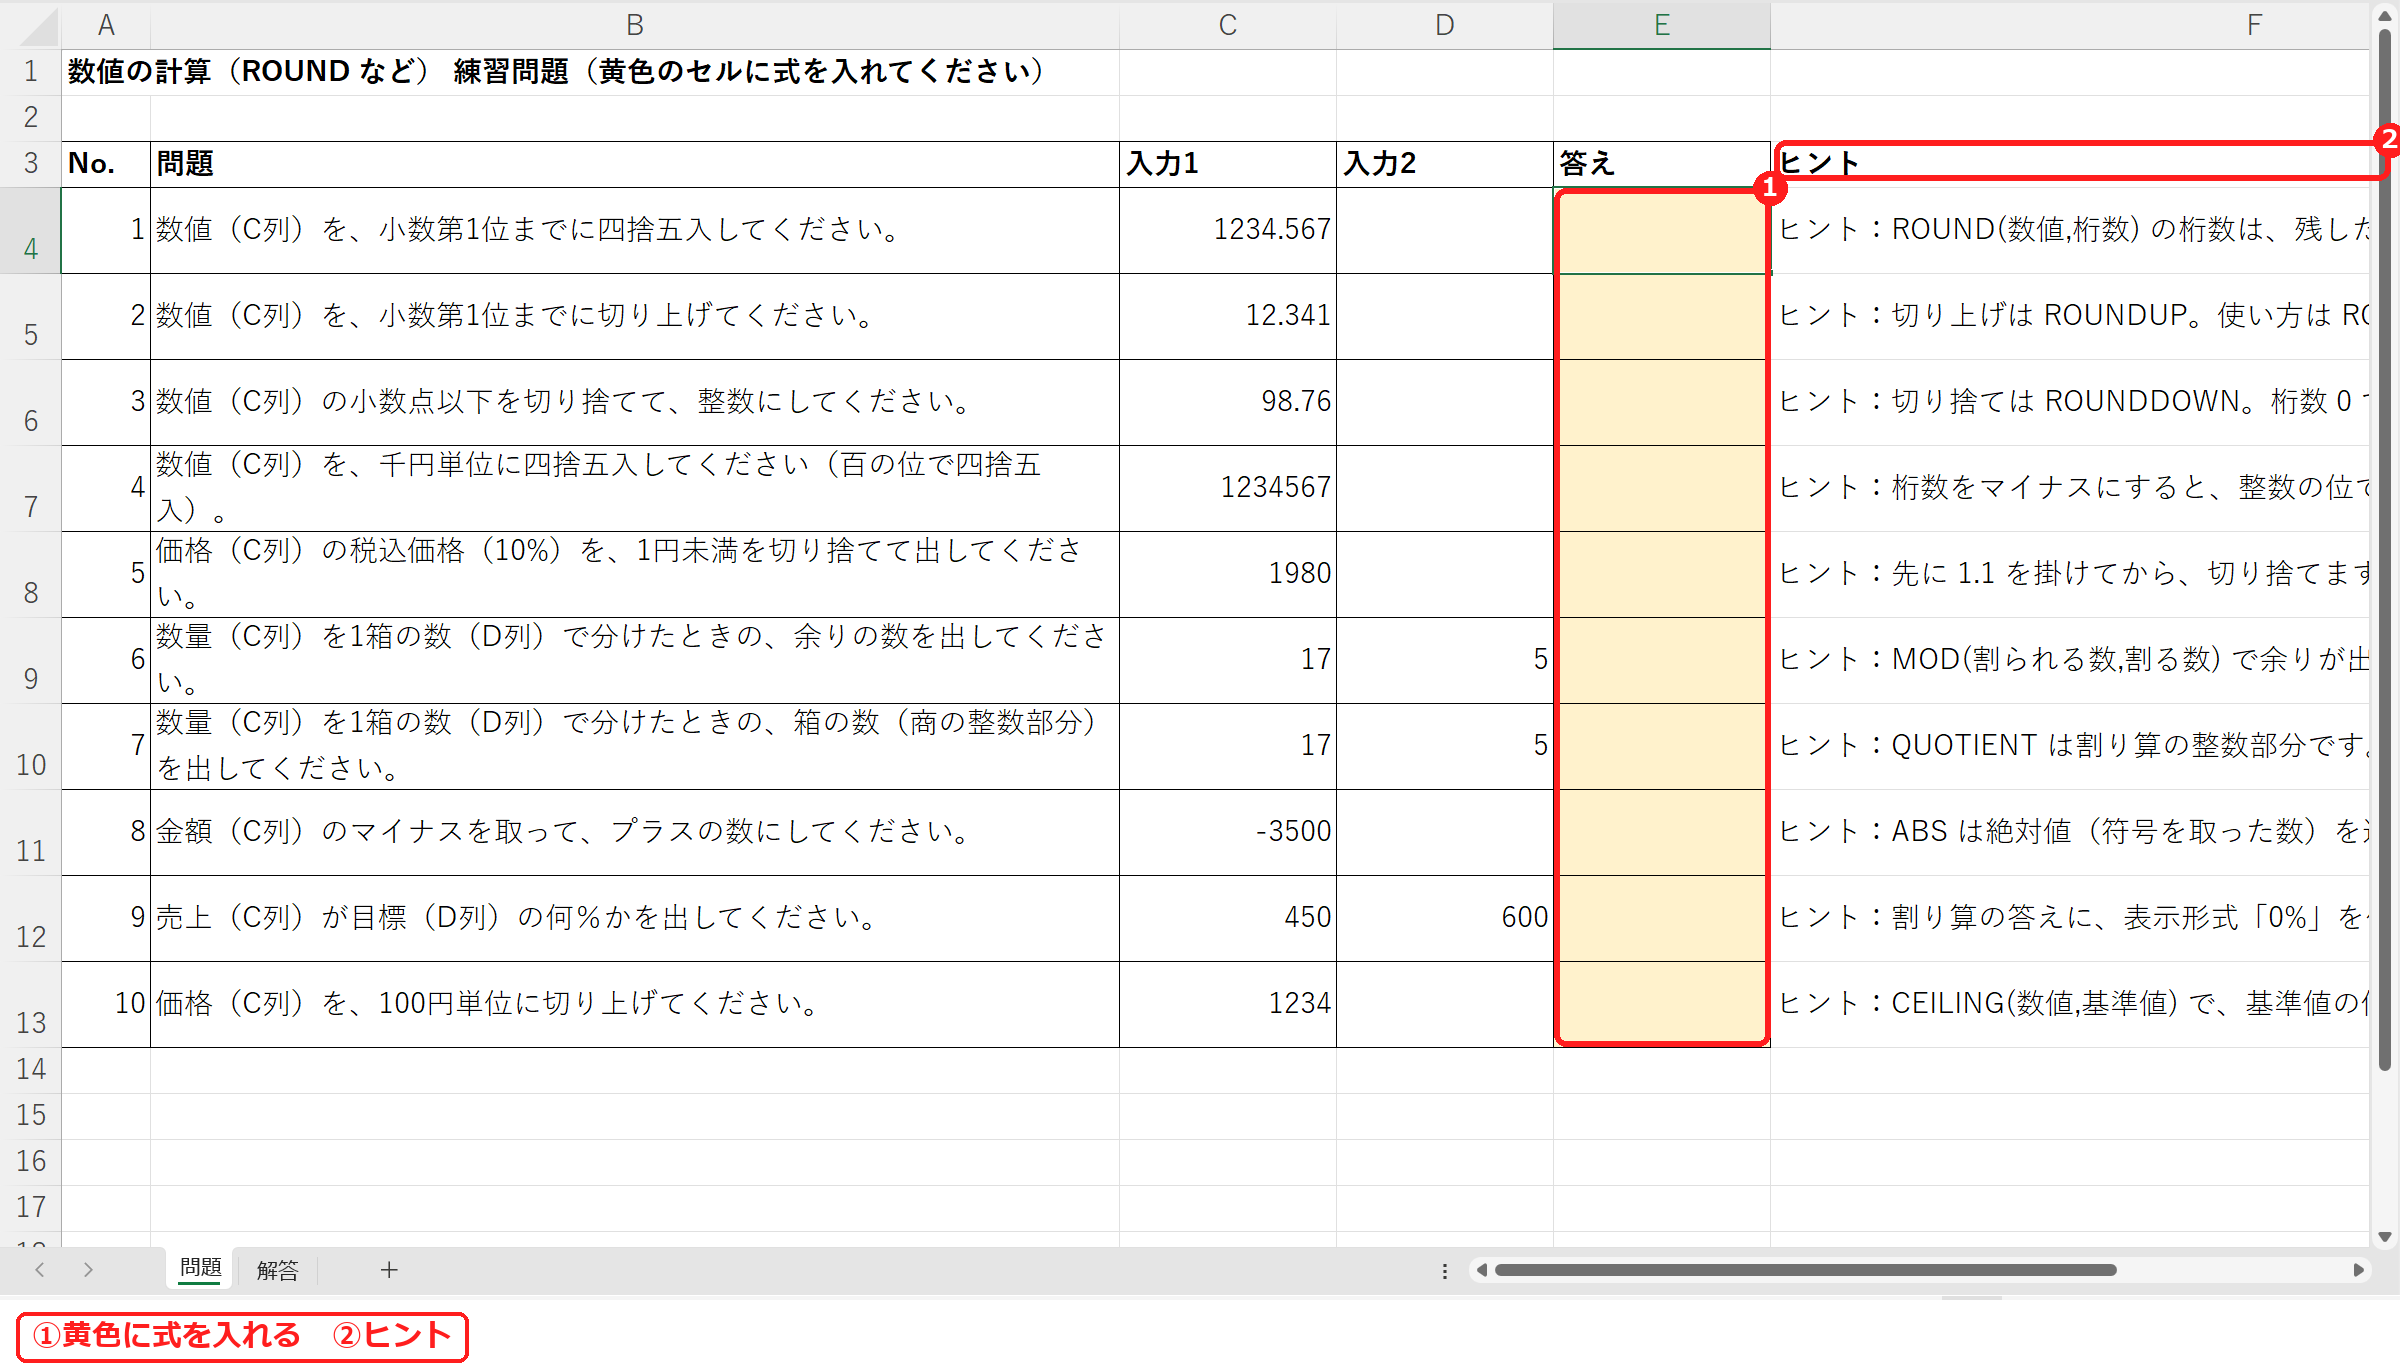2400x1370 pixels.
Task: Add a new sheet with plus icon
Action: point(389,1269)
